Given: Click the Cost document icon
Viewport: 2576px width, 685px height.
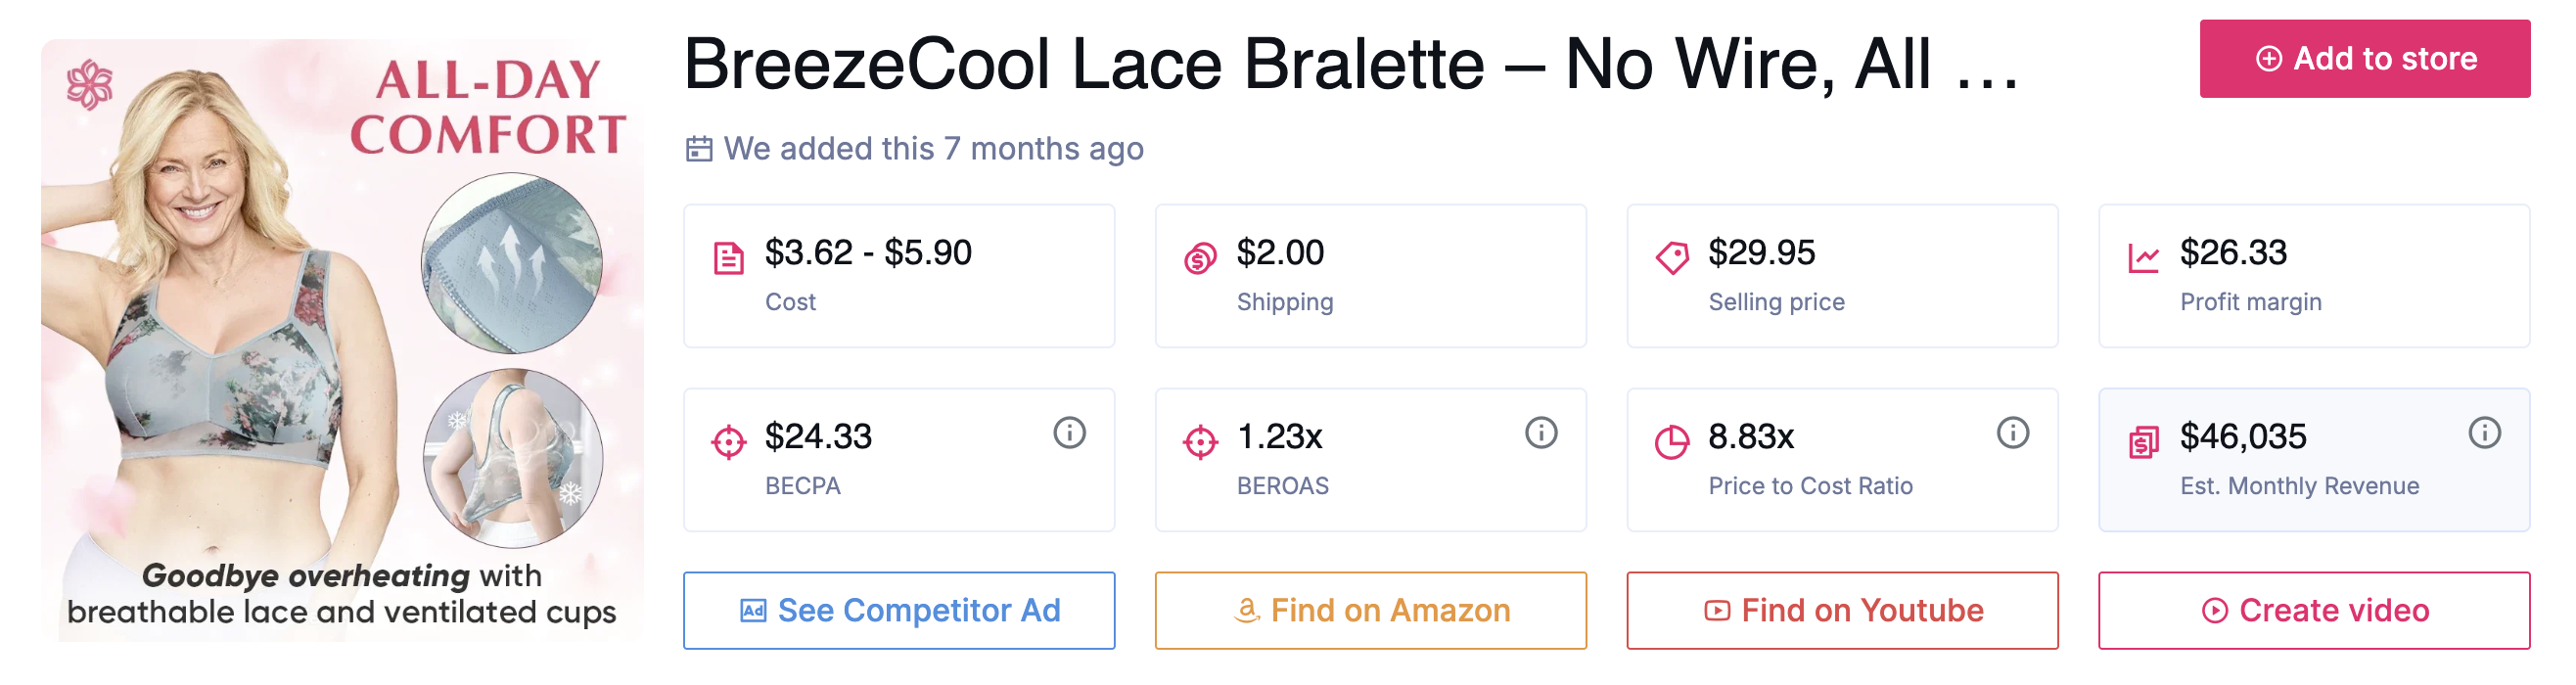Looking at the screenshot, I should coord(729,258).
